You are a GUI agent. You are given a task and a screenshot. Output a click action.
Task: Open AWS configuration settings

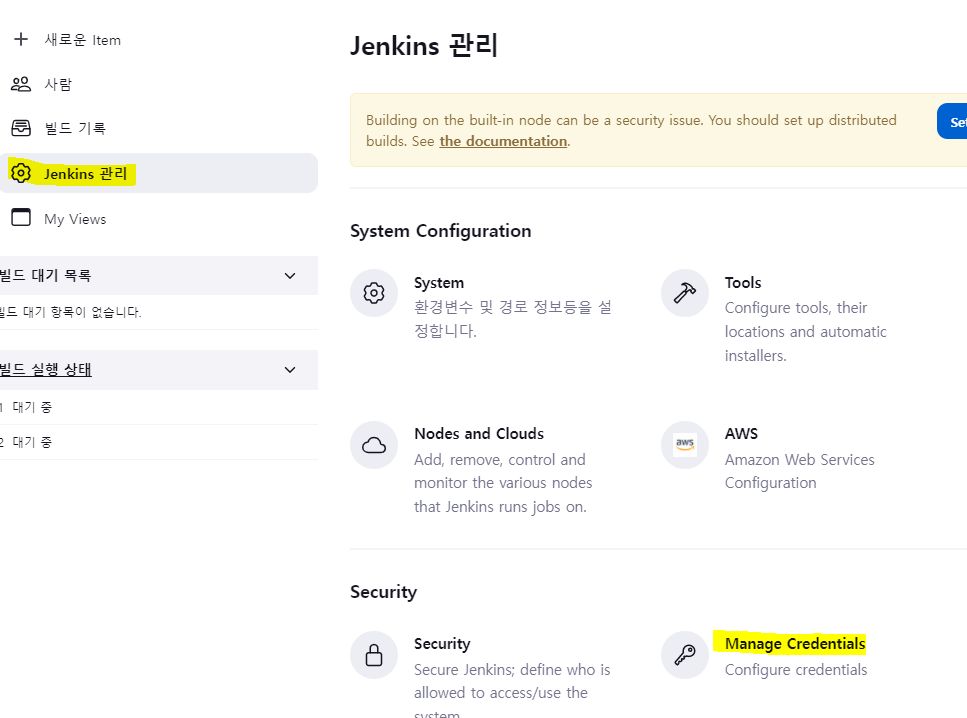[x=741, y=434]
